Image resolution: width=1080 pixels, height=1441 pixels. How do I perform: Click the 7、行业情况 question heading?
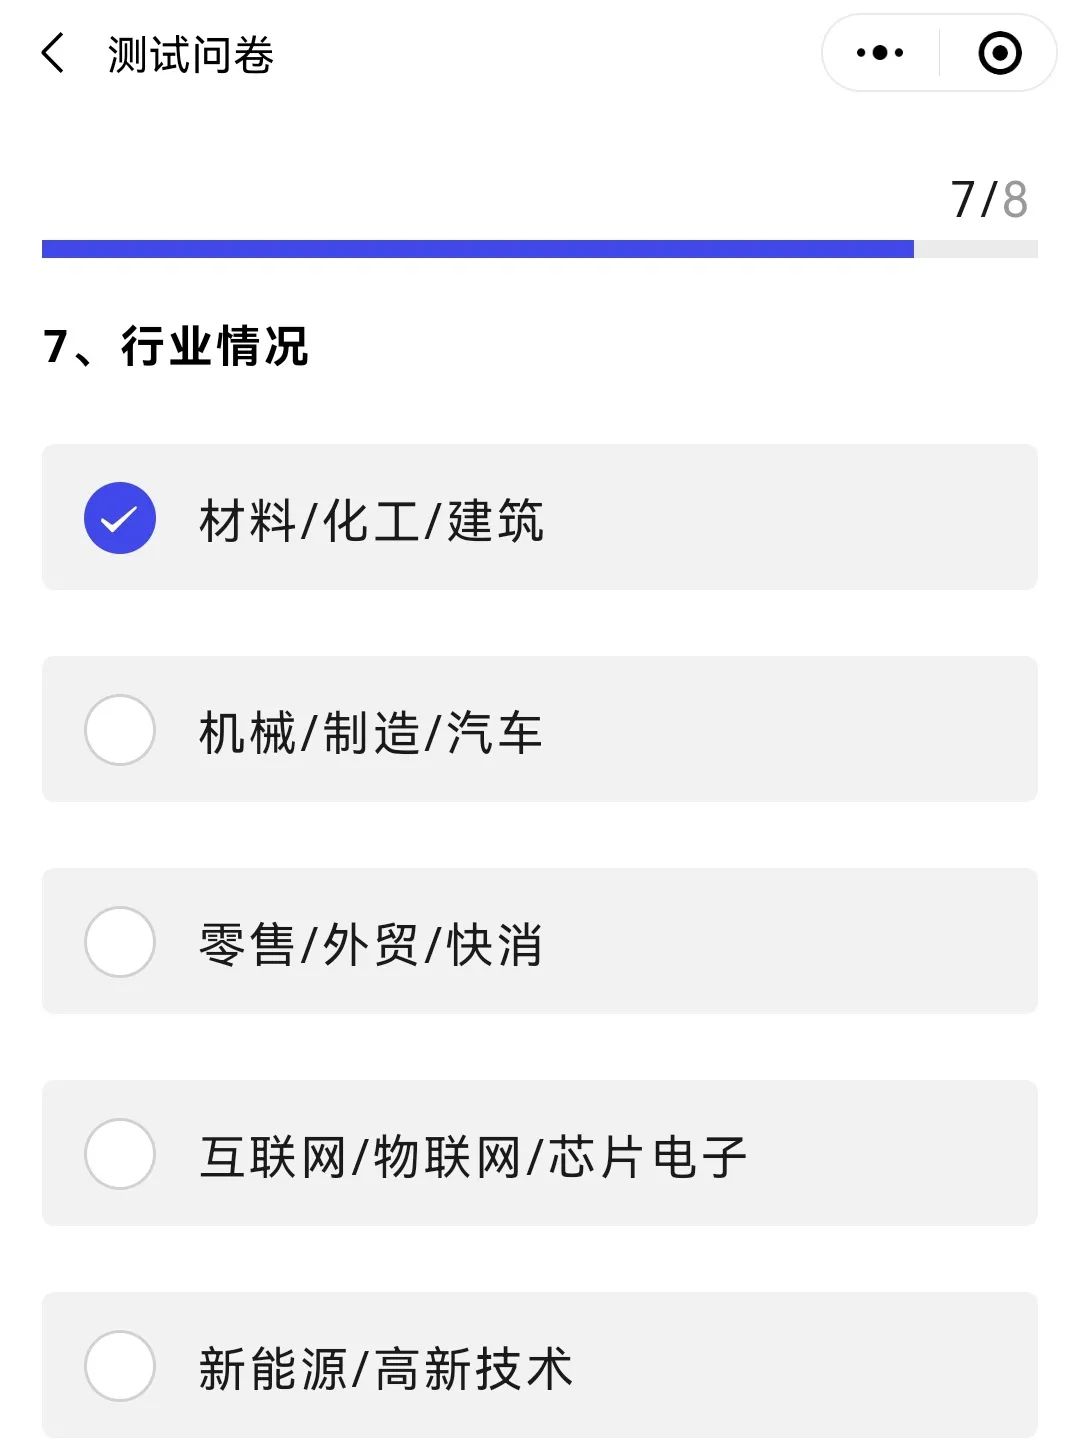(x=176, y=346)
